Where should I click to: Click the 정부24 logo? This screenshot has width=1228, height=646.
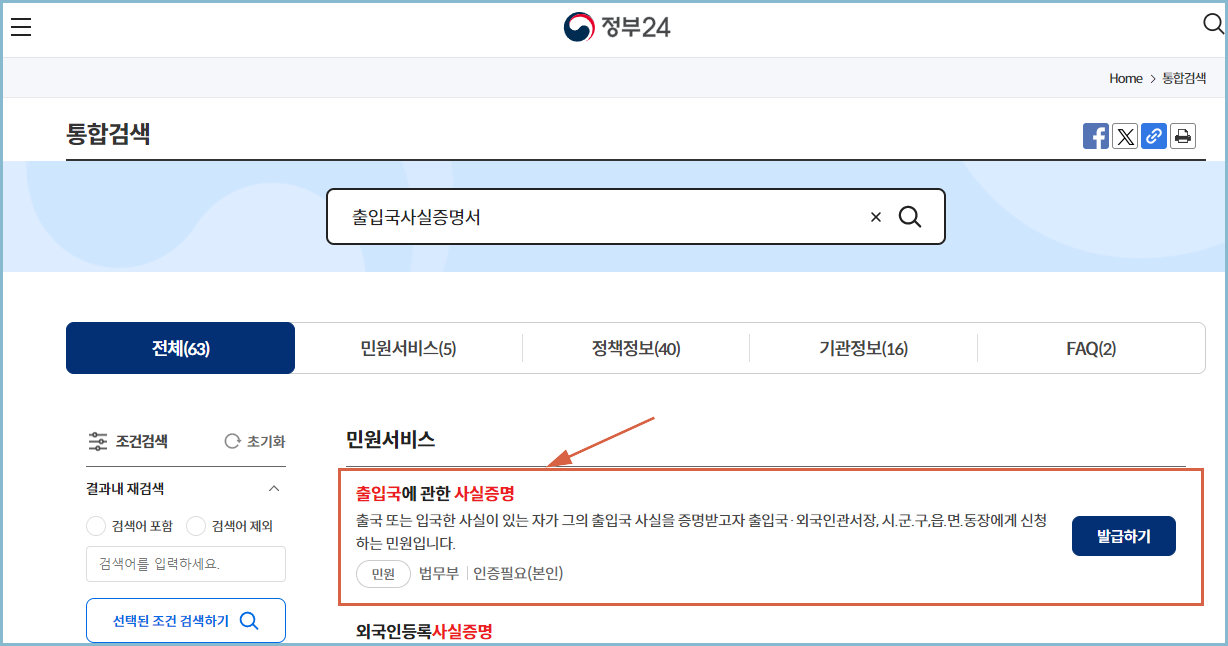617,27
